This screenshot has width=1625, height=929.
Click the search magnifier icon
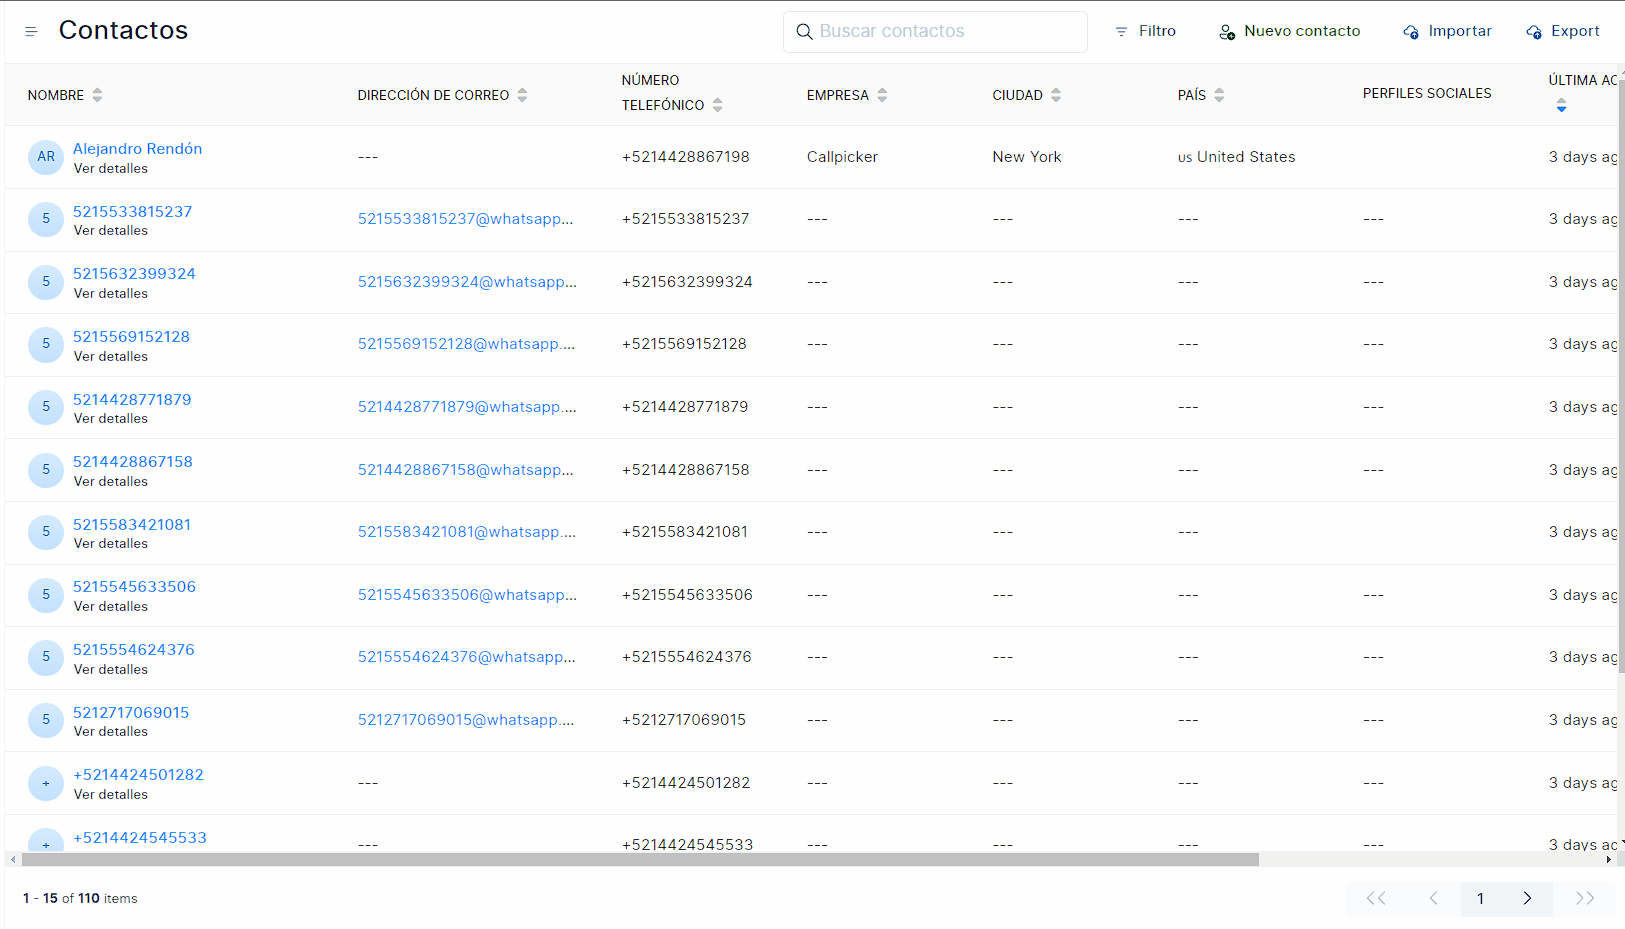pos(804,31)
